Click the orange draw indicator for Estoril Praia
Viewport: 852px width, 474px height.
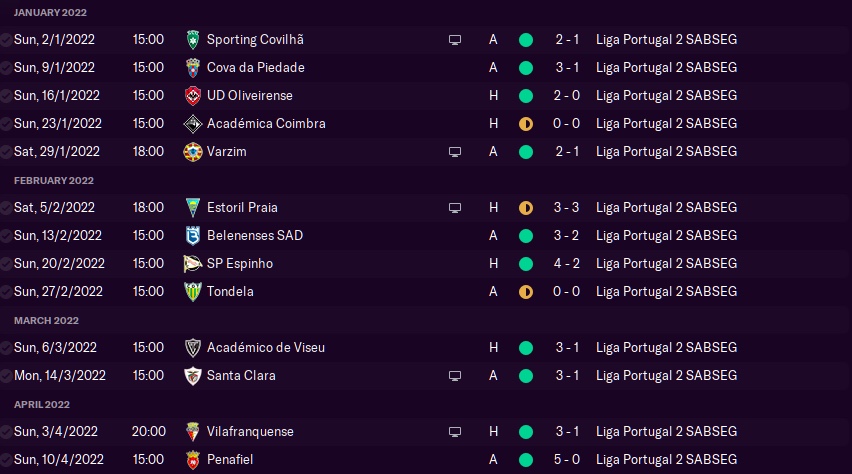coord(526,208)
